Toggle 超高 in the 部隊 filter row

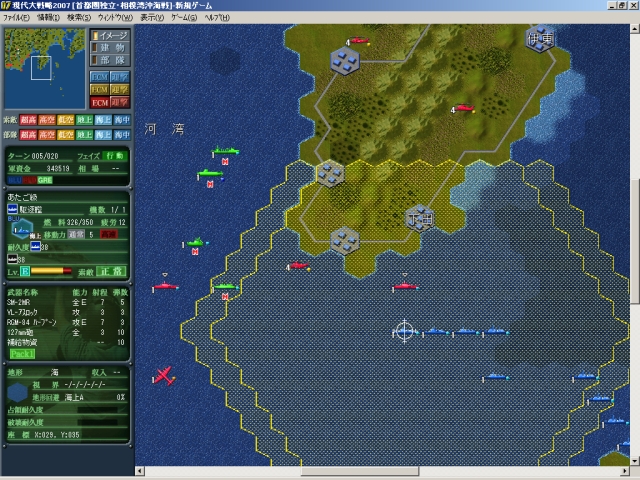click(28, 134)
